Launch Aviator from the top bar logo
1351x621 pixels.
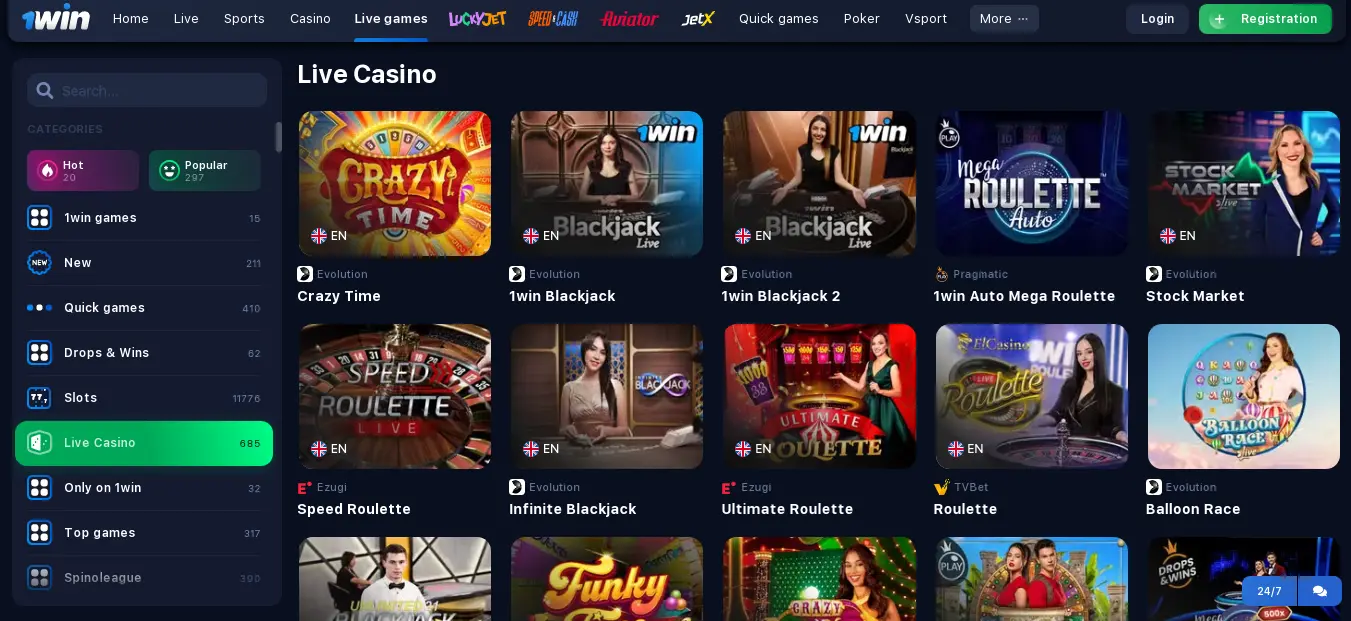point(629,19)
